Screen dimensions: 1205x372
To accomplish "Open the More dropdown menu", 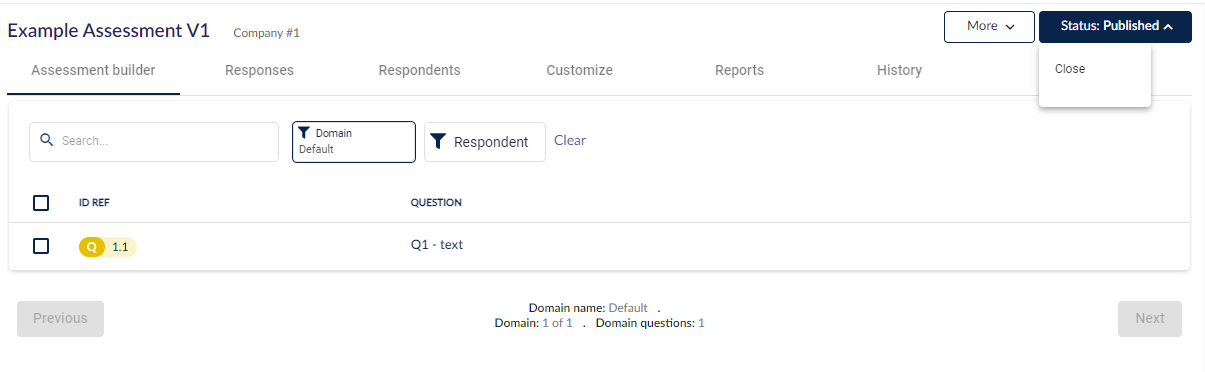I will tap(989, 27).
